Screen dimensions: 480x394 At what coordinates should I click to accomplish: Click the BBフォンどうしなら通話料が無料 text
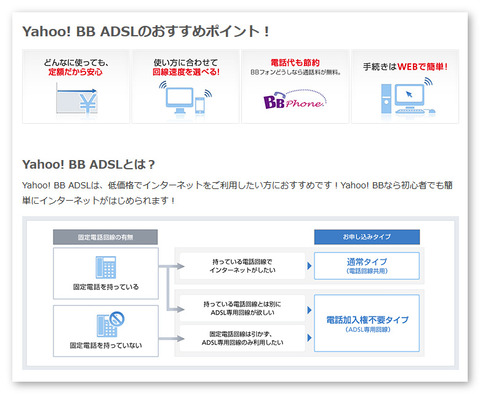pyautogui.click(x=295, y=72)
